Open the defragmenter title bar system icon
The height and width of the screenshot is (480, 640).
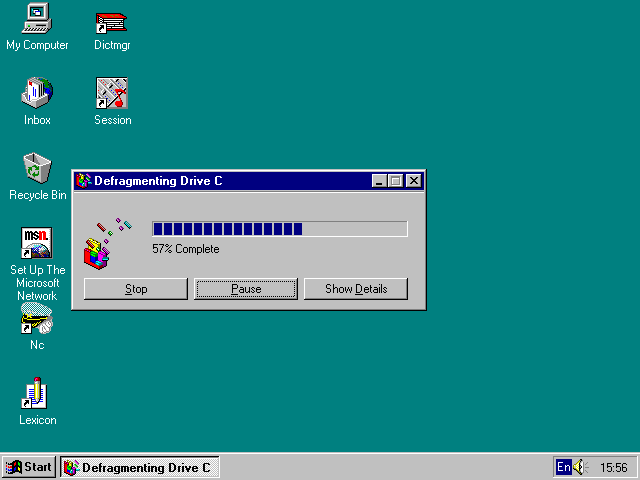(84, 181)
